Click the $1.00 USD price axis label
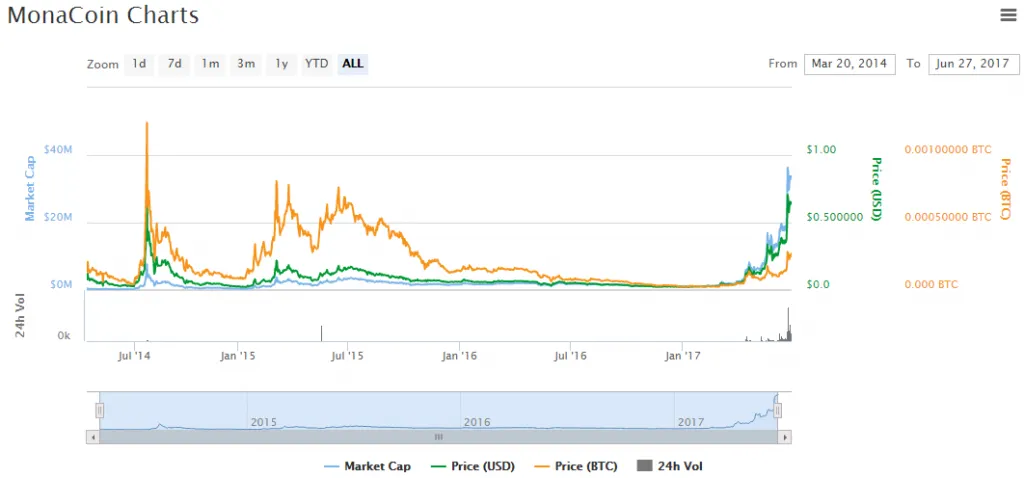 [x=820, y=150]
